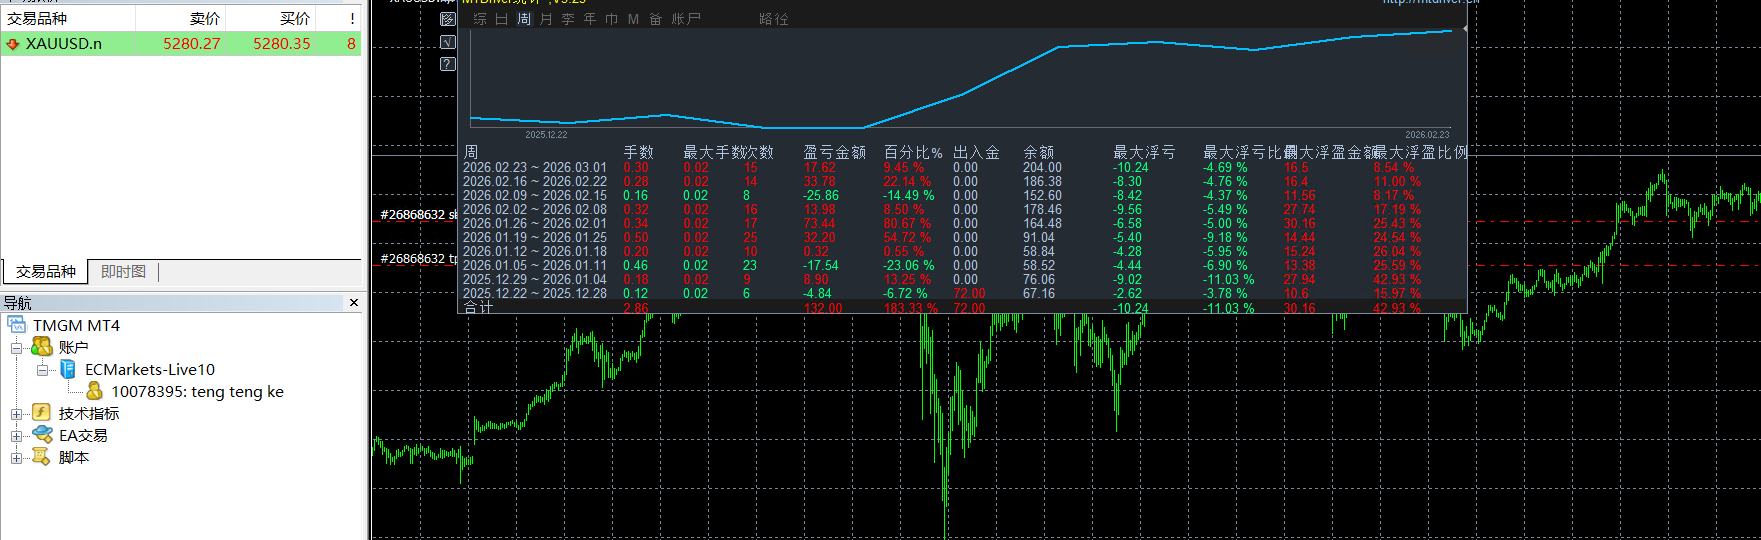Click the ECMarkets-Live10 server icon
1761x540 pixels.
[68, 369]
